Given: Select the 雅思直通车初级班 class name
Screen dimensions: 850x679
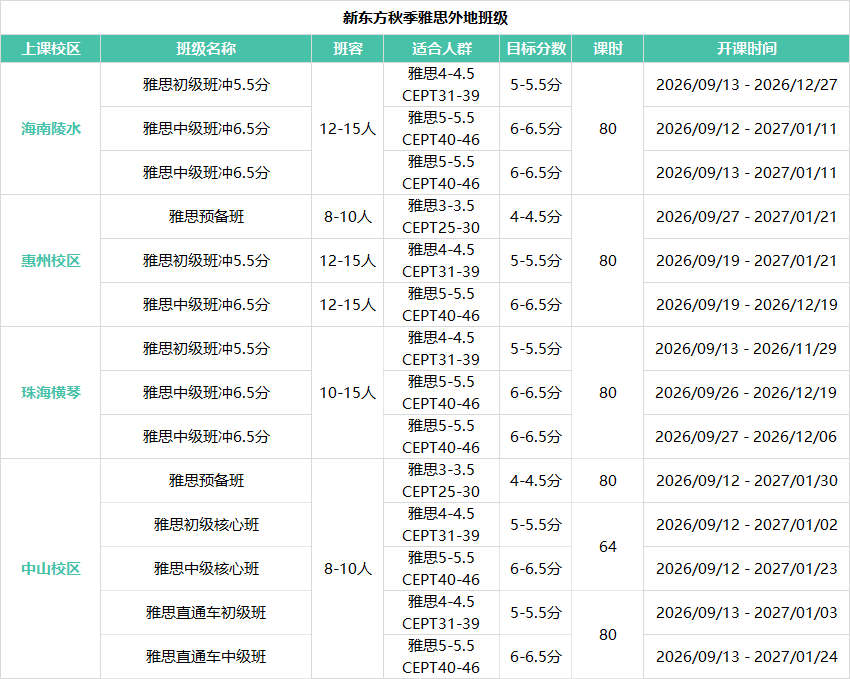Looking at the screenshot, I should click(x=206, y=612).
